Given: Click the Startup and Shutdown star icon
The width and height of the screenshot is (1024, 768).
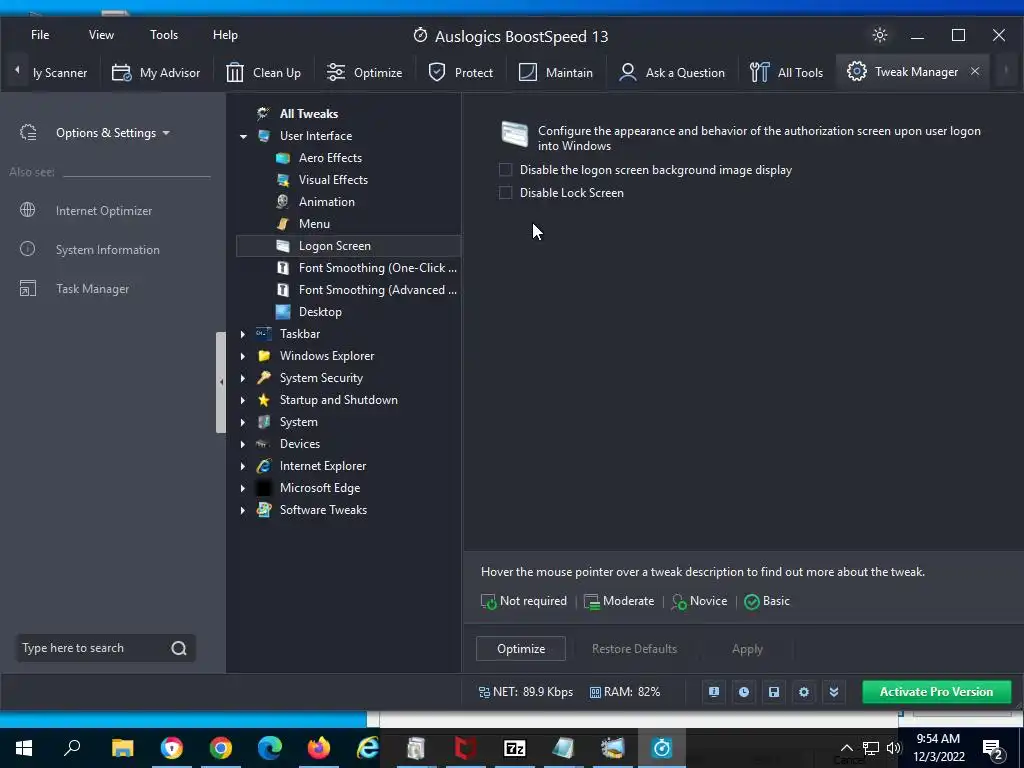Looking at the screenshot, I should [x=264, y=400].
